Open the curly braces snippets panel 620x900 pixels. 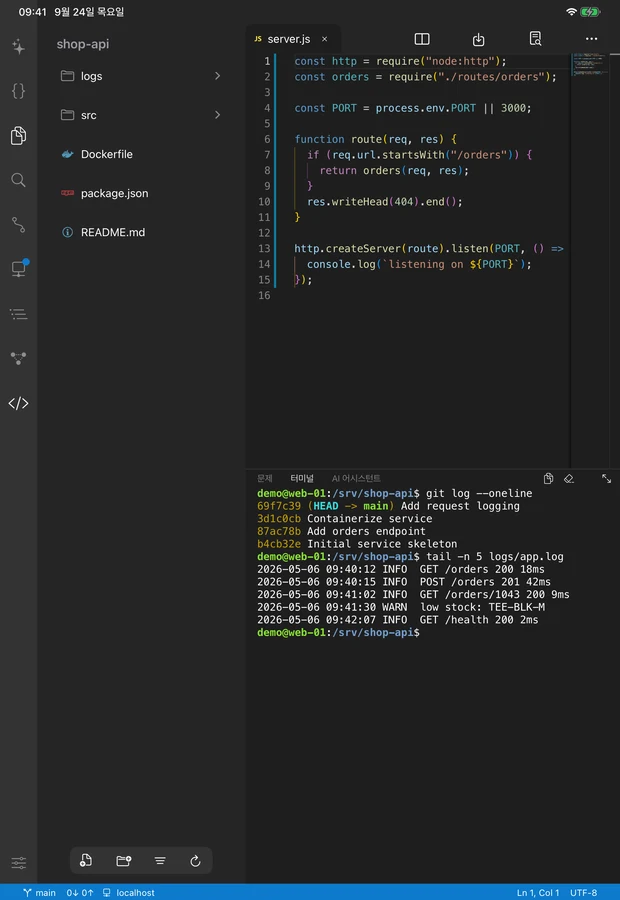coord(18,91)
